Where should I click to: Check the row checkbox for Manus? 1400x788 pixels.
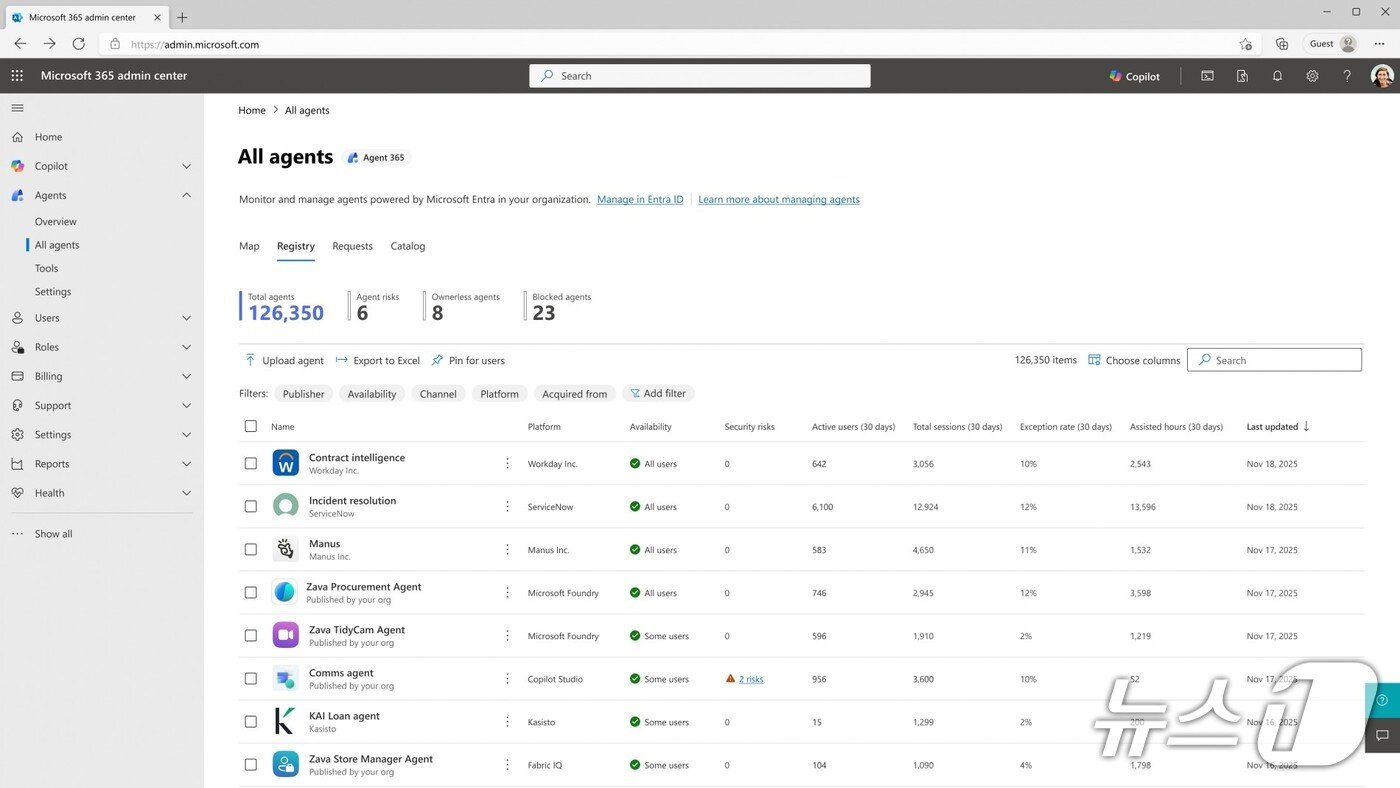(251, 549)
